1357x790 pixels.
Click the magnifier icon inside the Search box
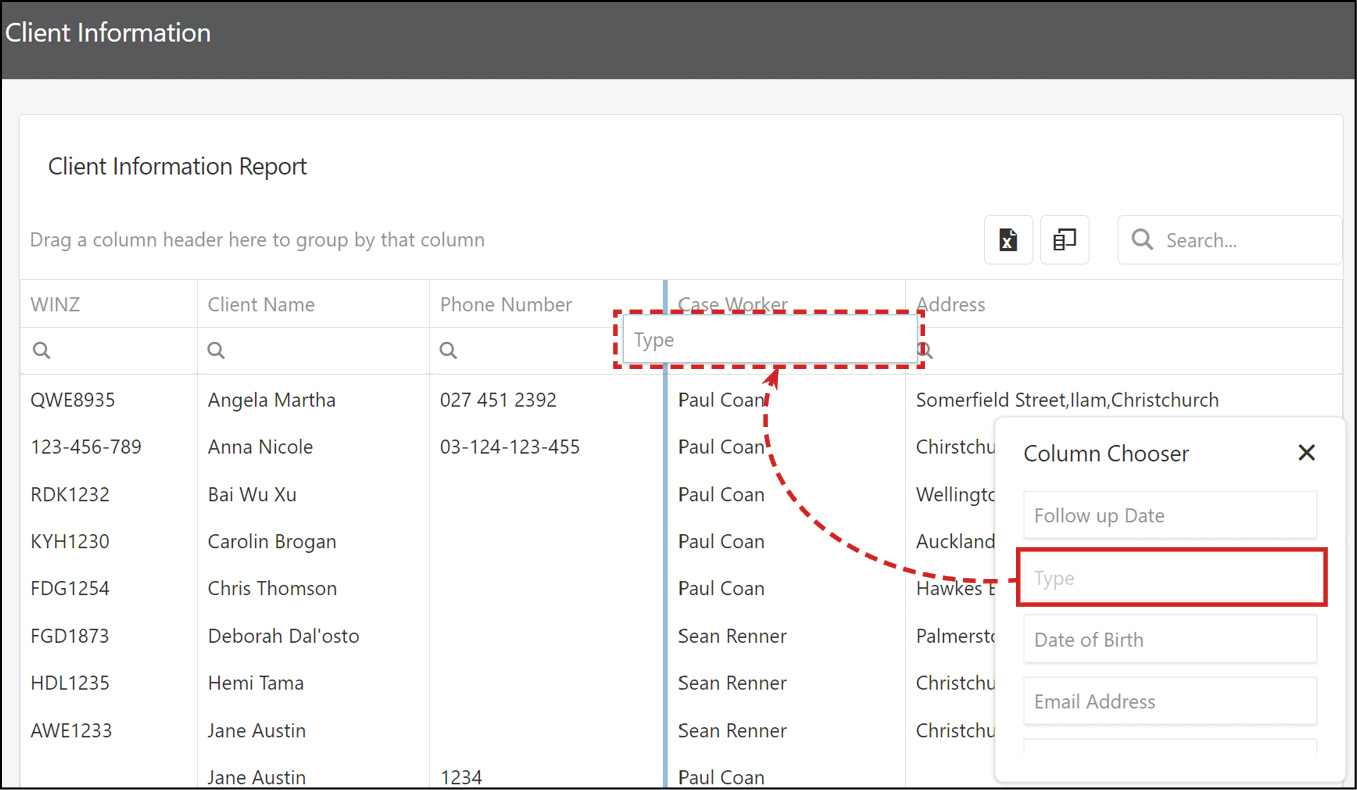(1142, 240)
